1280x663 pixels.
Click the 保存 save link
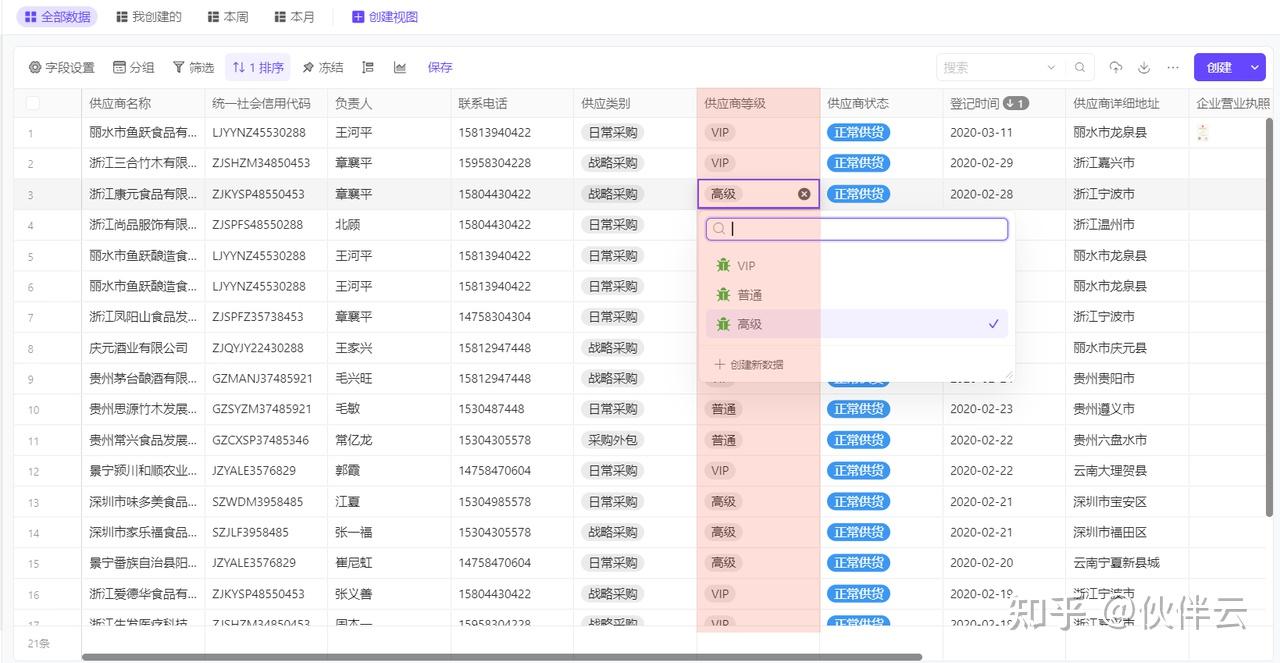440,67
